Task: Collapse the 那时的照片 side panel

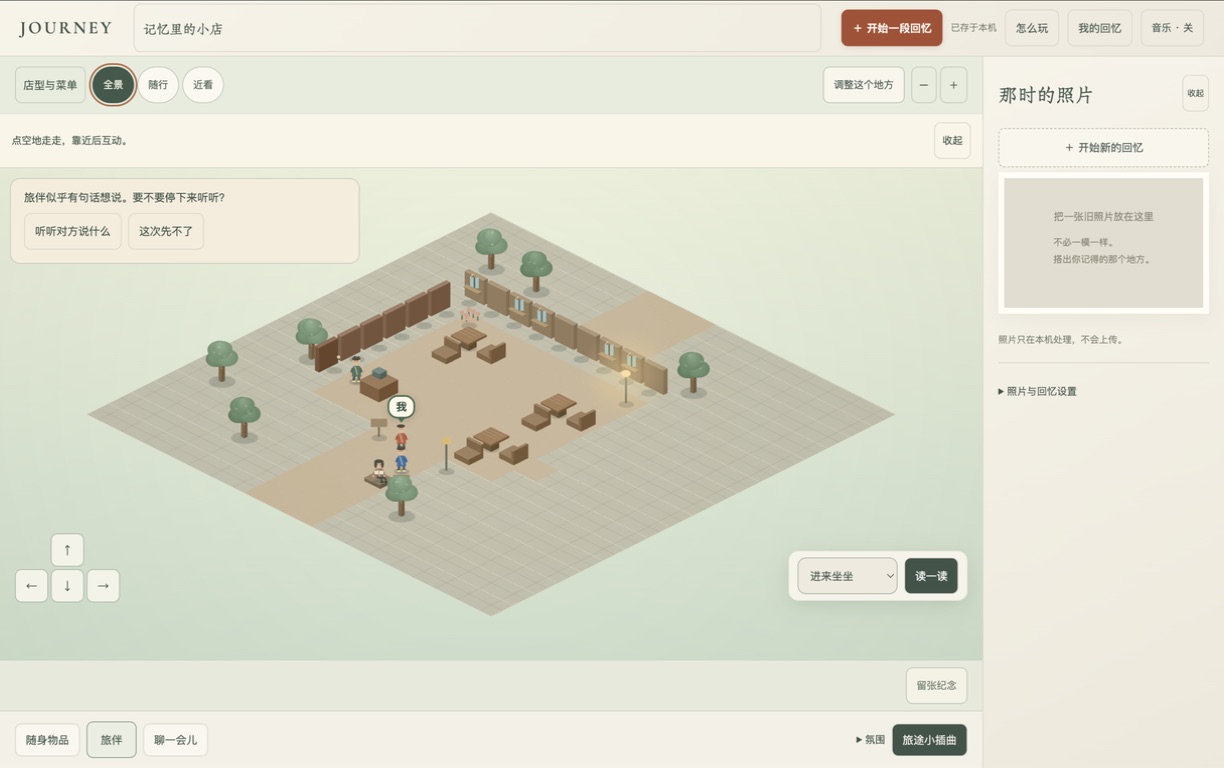Action: click(1195, 93)
